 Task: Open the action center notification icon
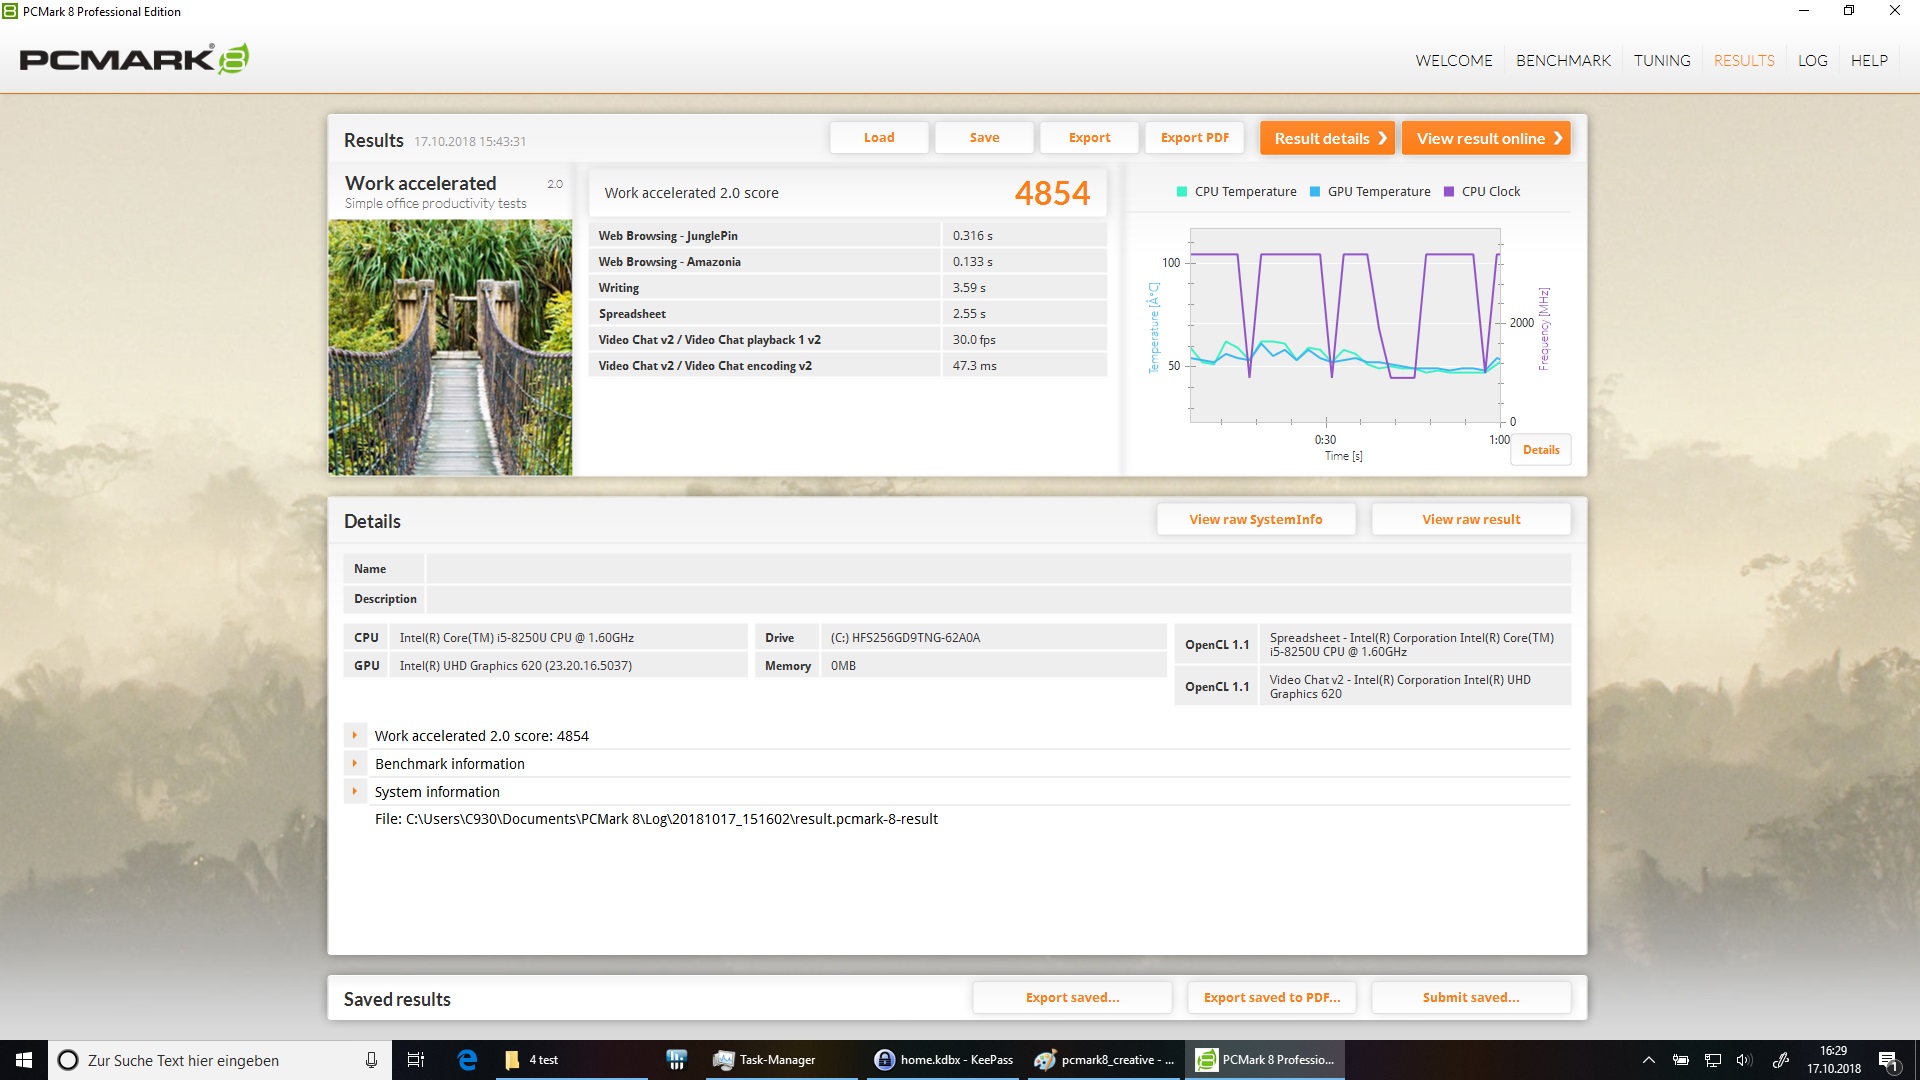1887,1060
